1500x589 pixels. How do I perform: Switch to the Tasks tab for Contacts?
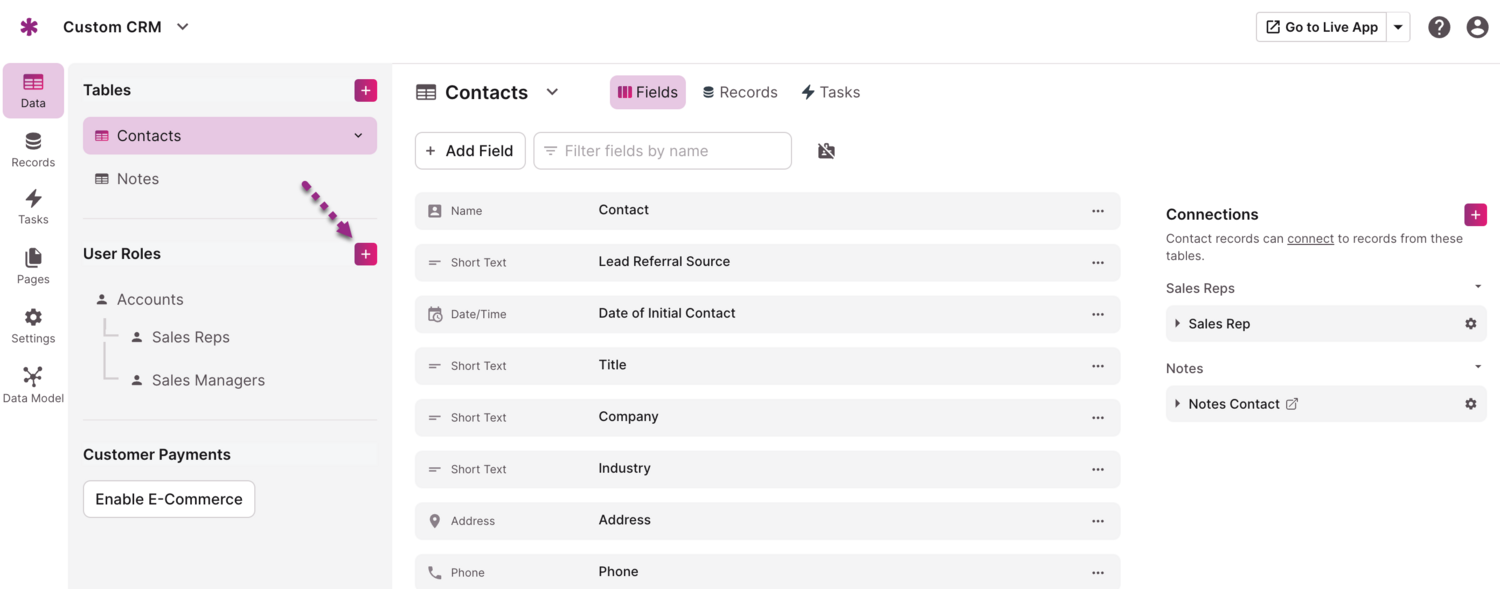pos(830,92)
